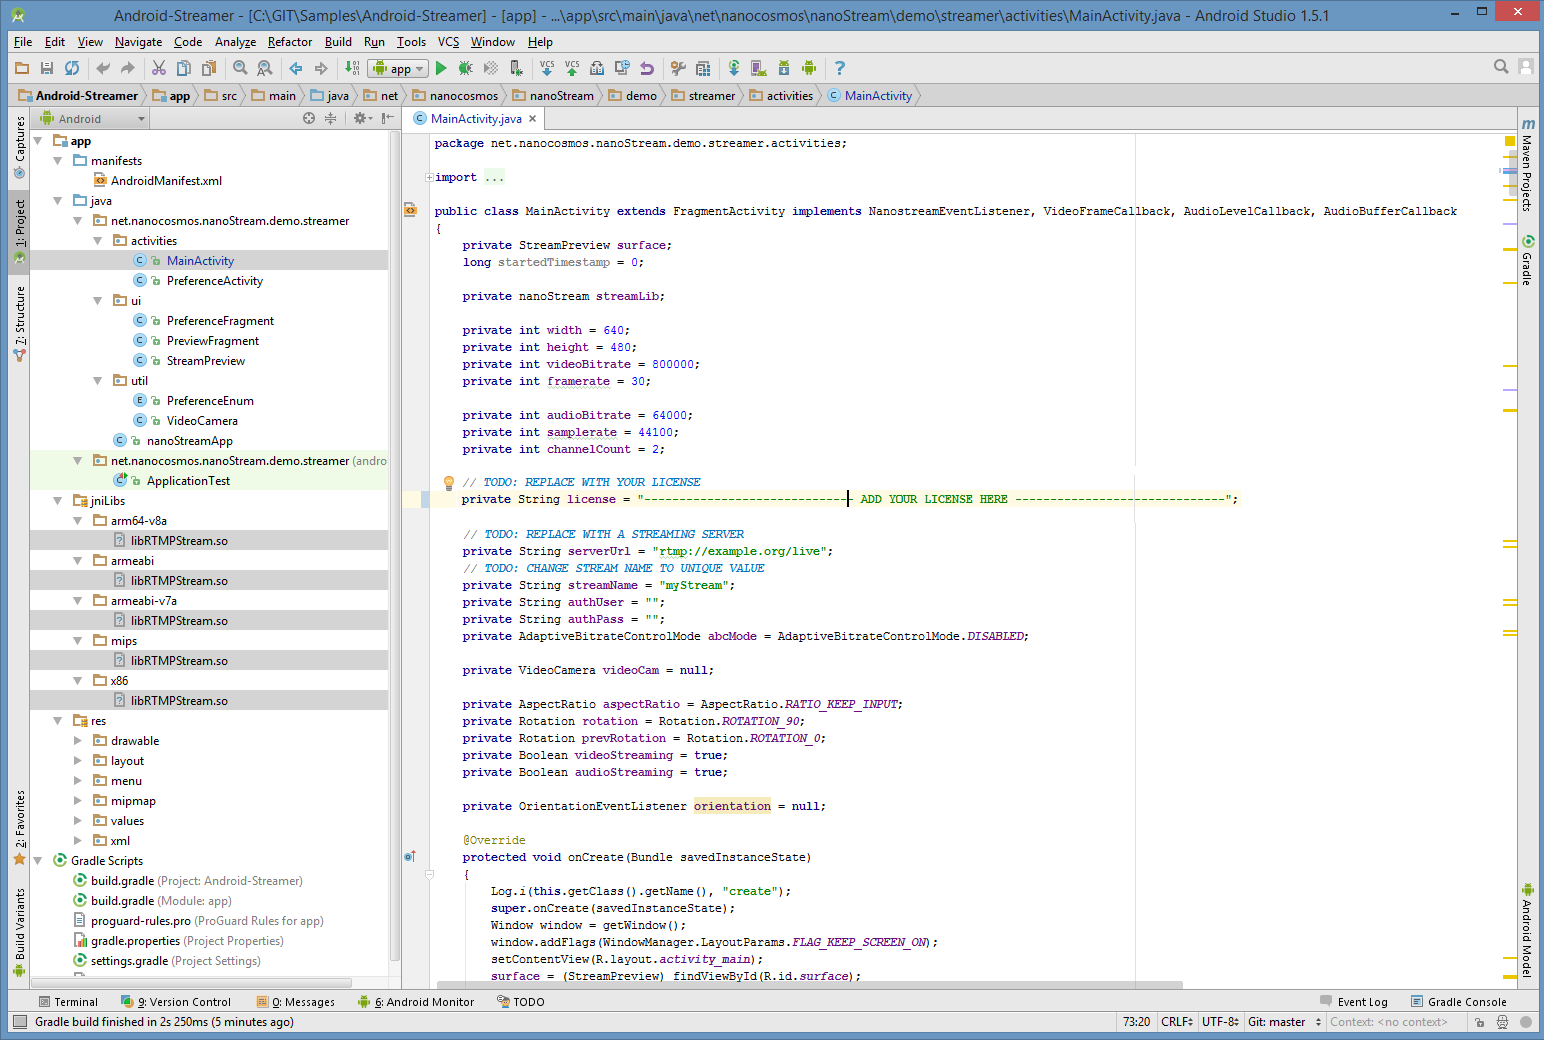1544x1040 pixels.
Task: Click the Redo arrow icon
Action: point(127,68)
